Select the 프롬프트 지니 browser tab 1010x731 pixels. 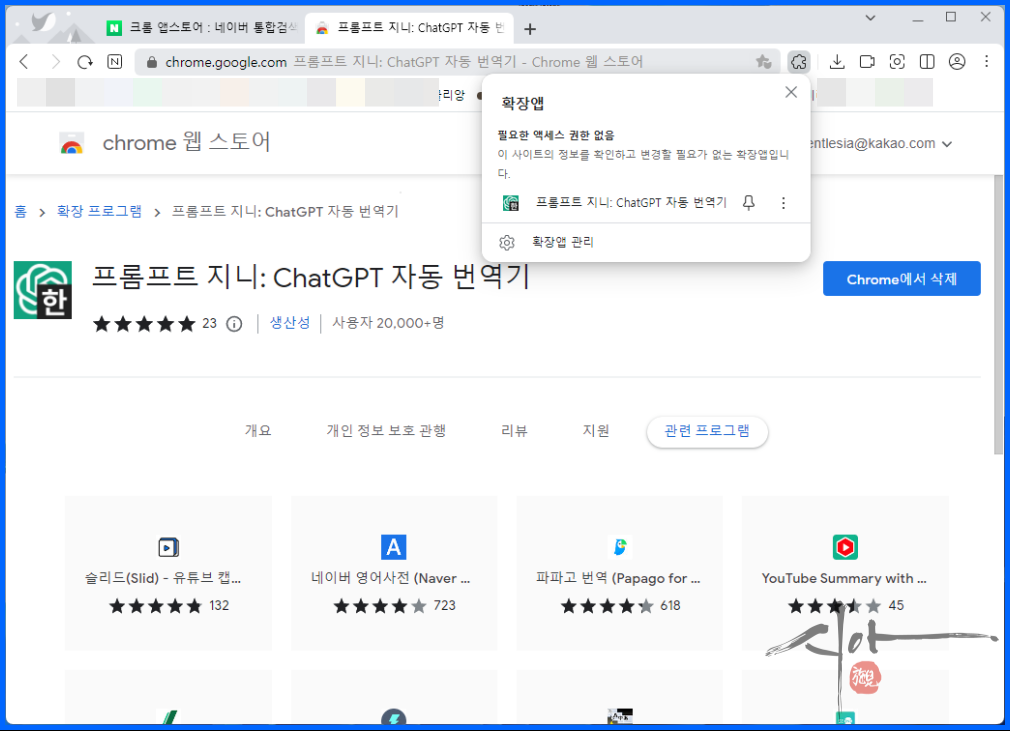click(x=409, y=28)
